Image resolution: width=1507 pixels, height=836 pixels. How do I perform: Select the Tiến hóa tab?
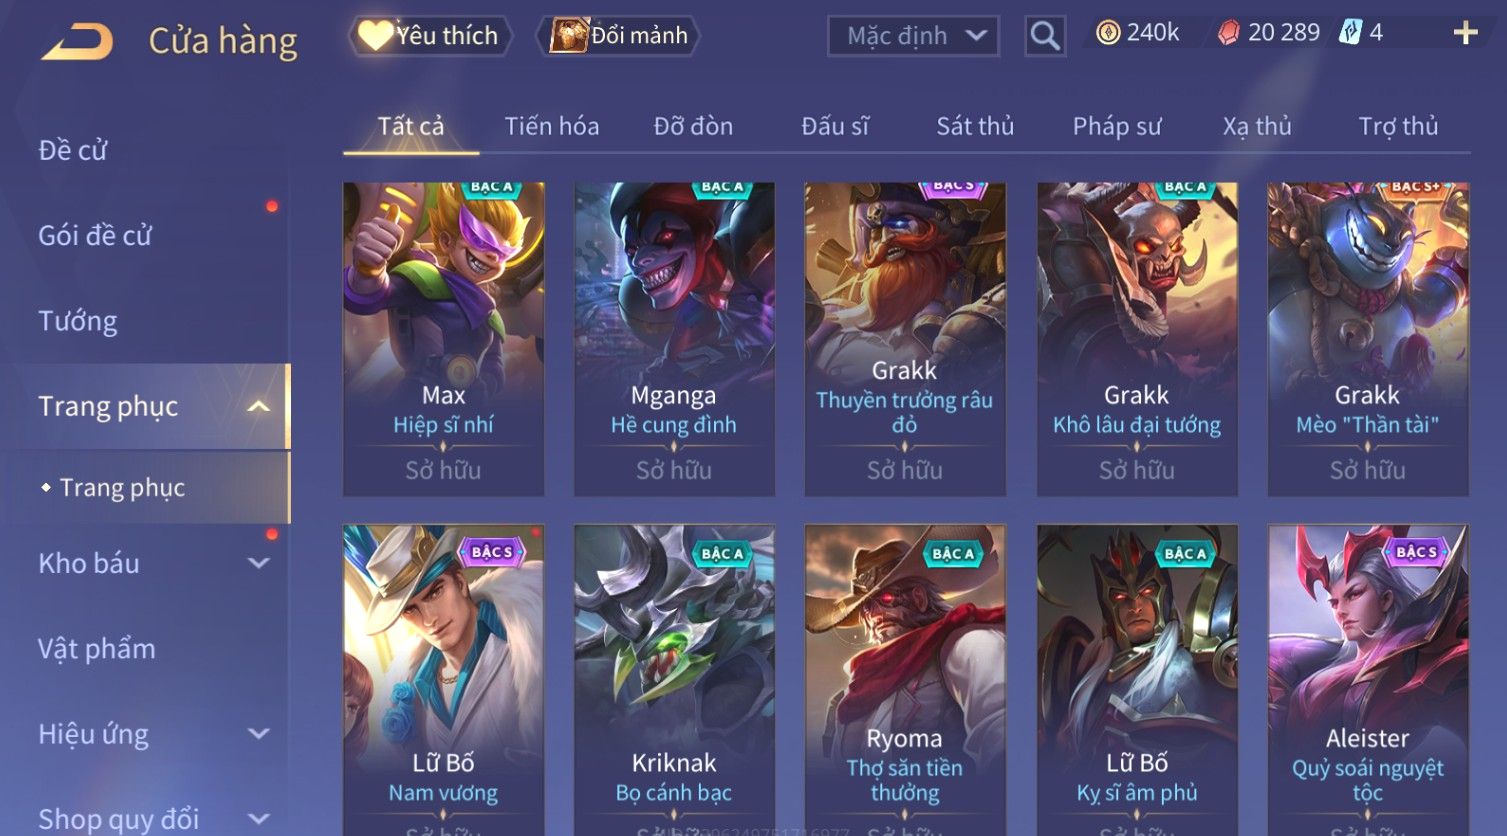point(551,126)
